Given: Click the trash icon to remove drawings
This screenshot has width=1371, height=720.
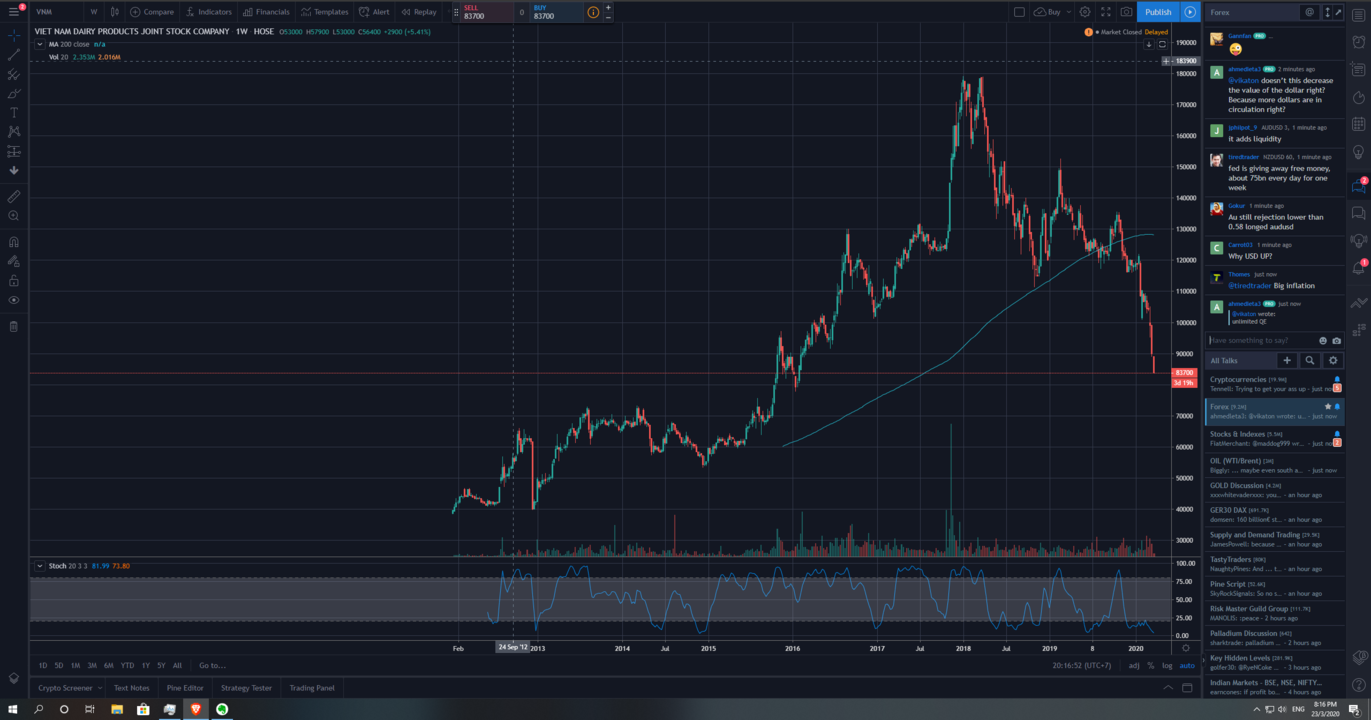Looking at the screenshot, I should point(14,326).
